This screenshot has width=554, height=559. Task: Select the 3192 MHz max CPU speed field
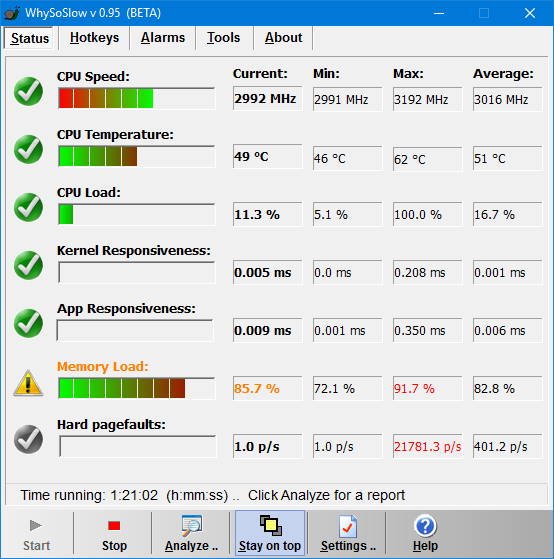(x=427, y=99)
